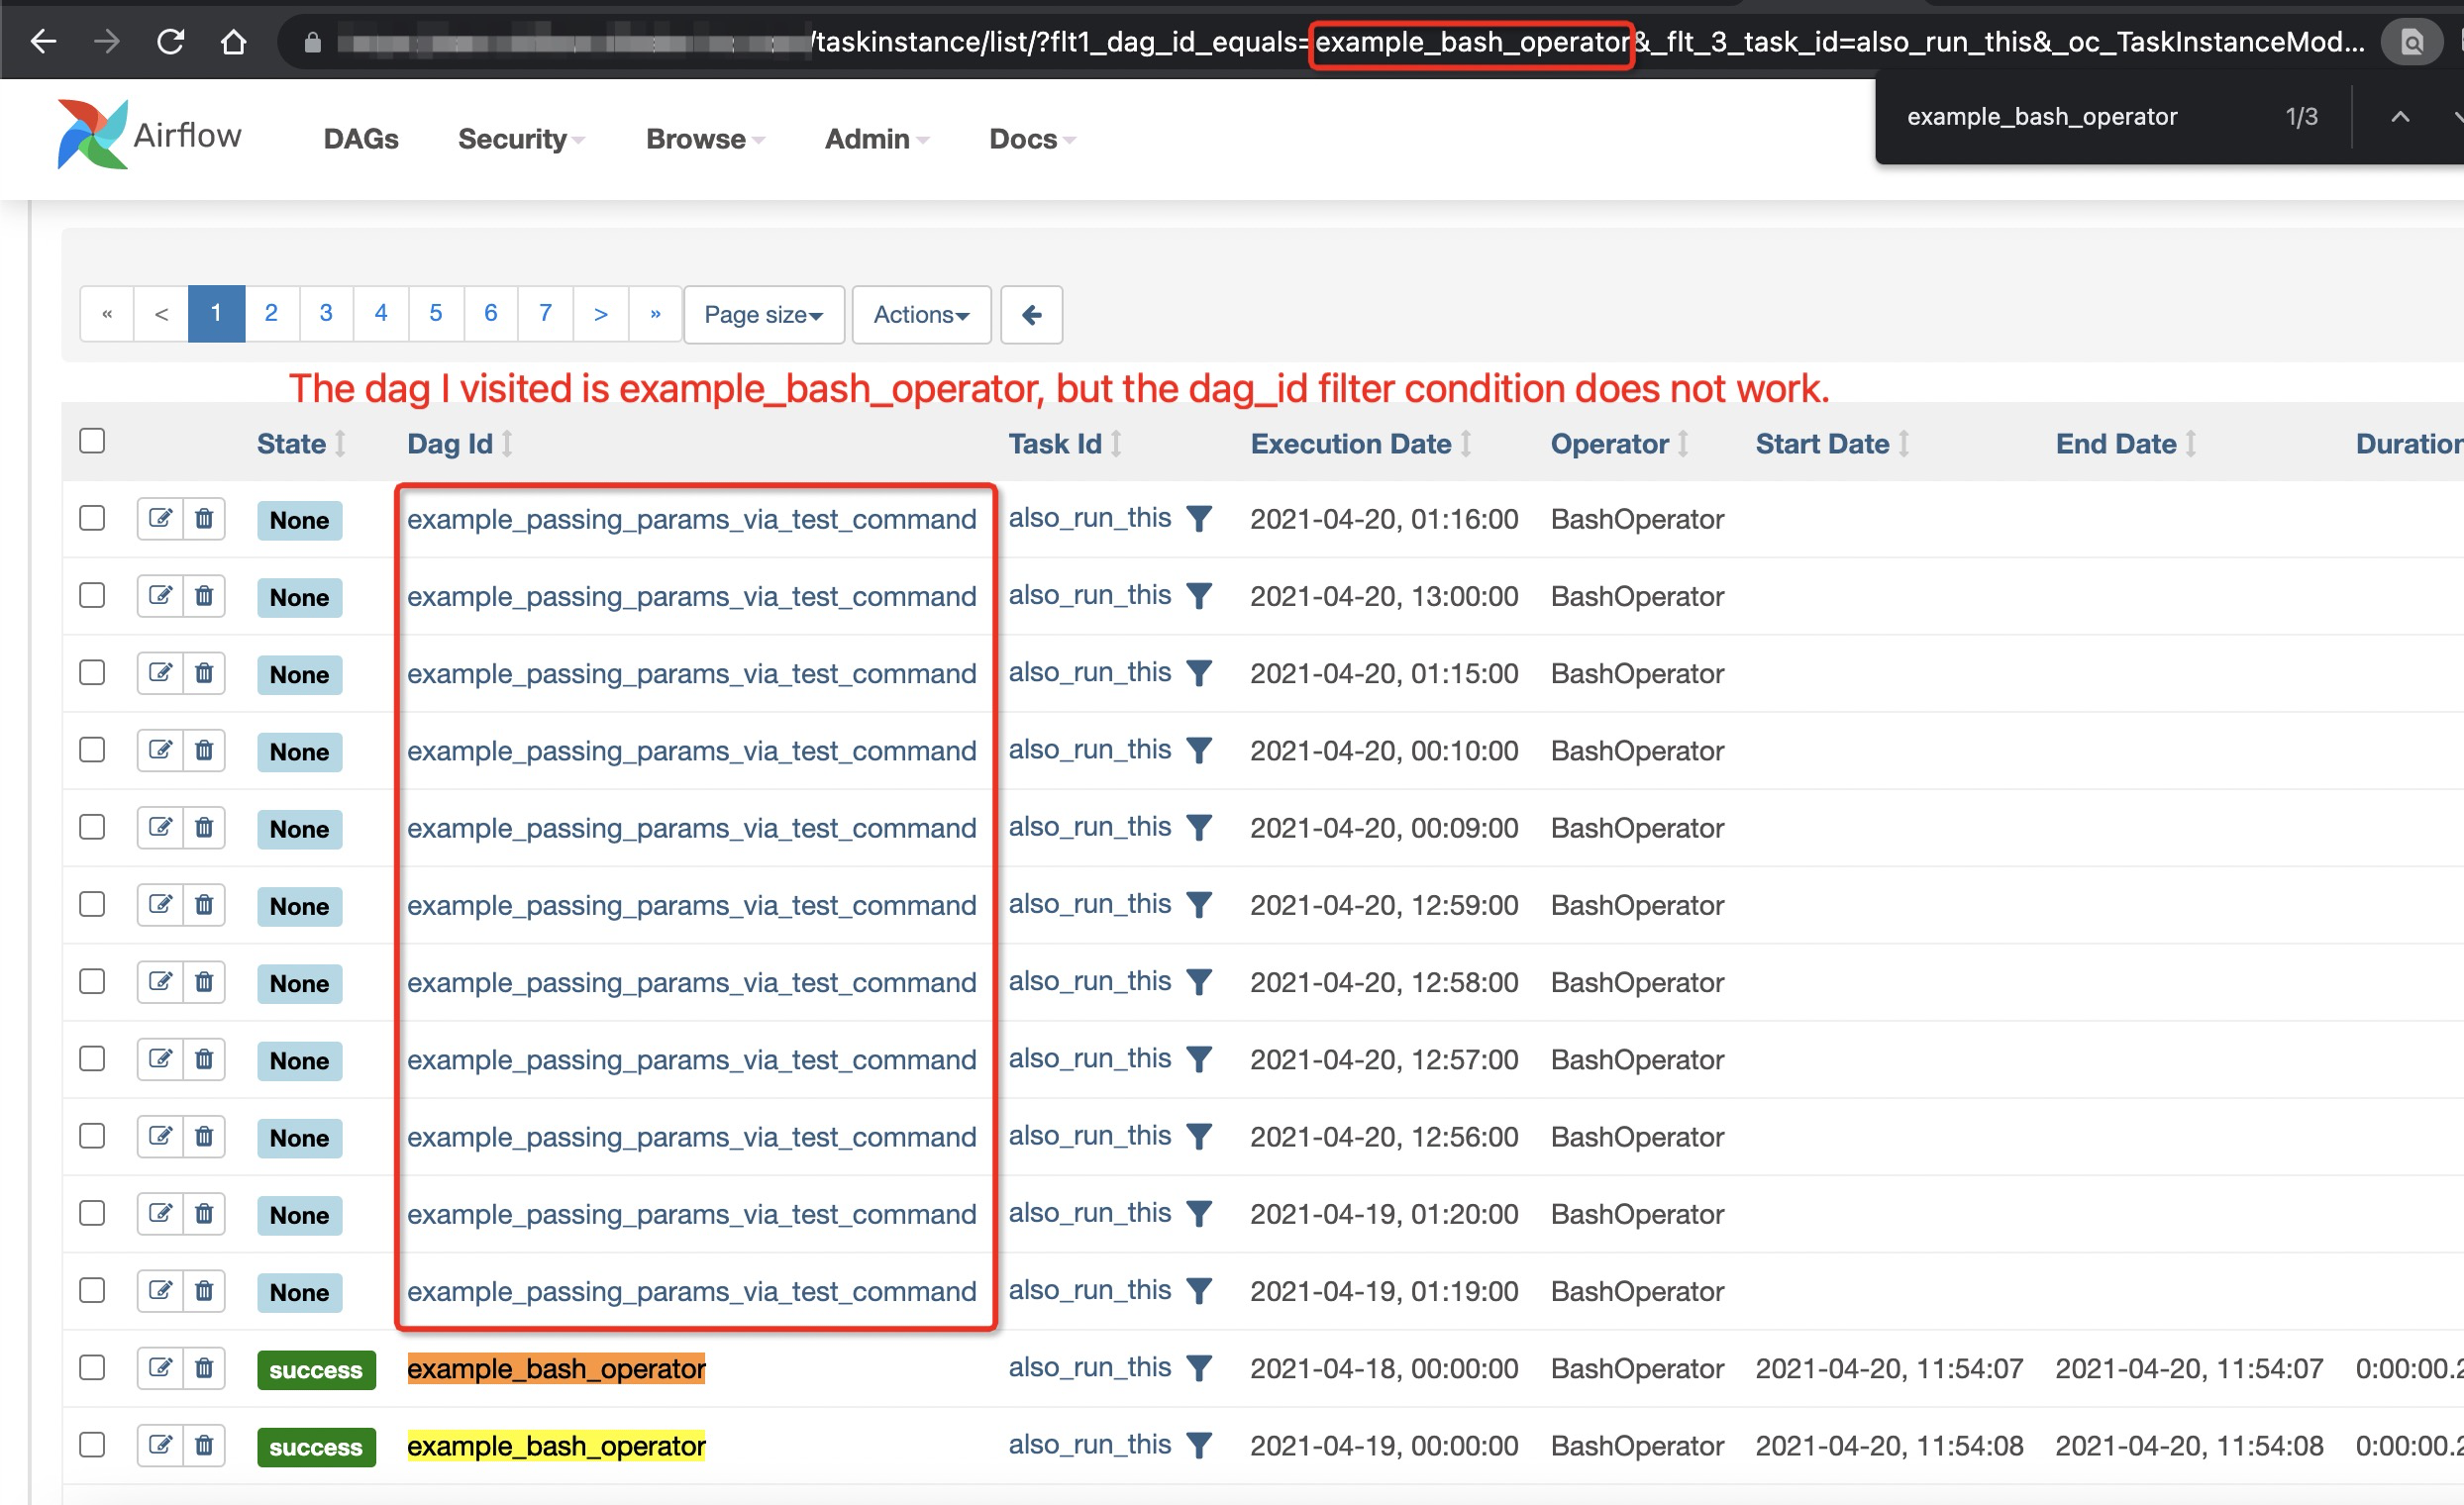Delete the first task instance via trash icon
Image resolution: width=2464 pixels, height=1505 pixels.
(x=204, y=519)
